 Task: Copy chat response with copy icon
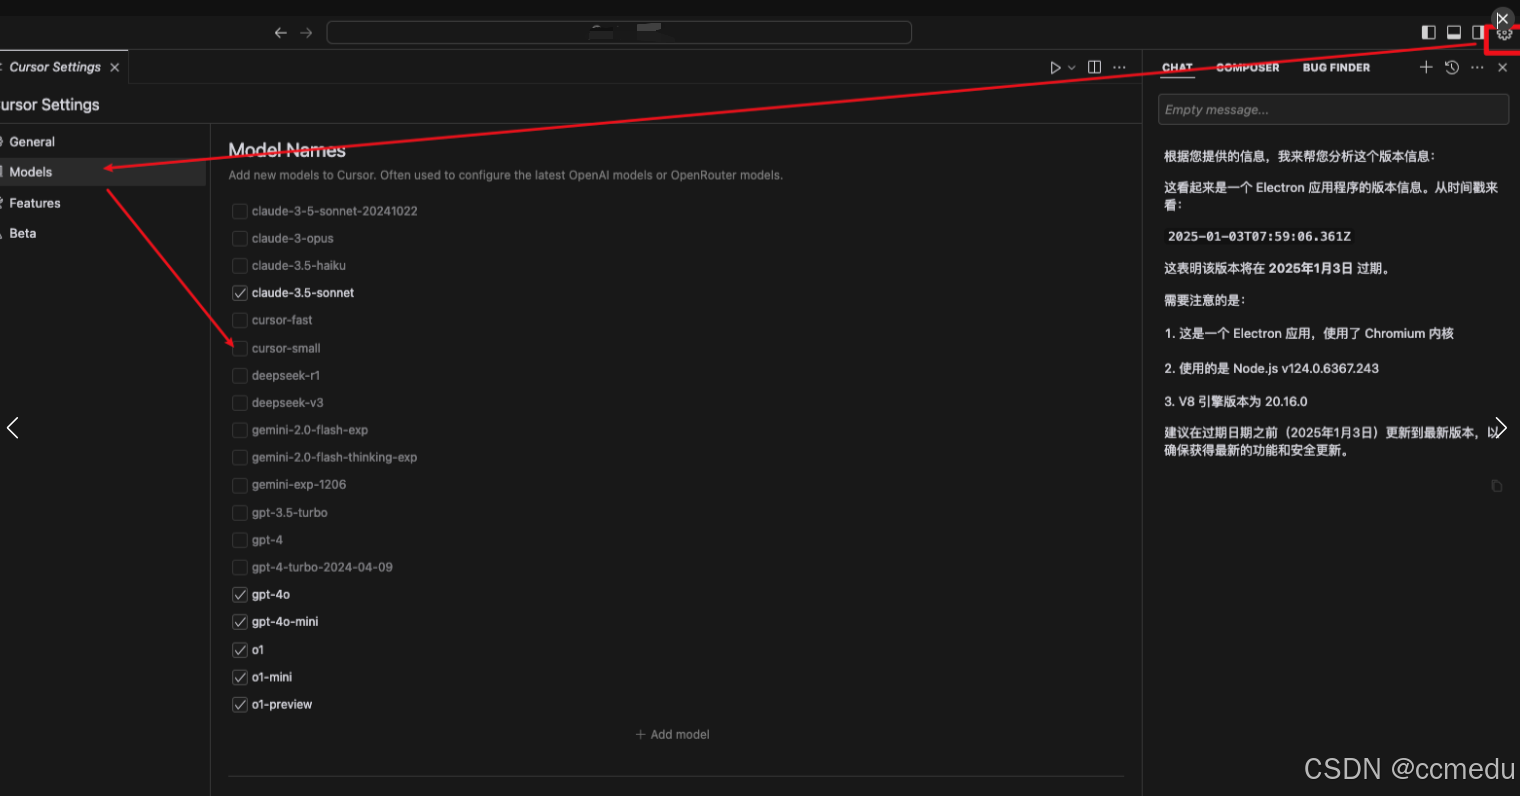click(1497, 486)
